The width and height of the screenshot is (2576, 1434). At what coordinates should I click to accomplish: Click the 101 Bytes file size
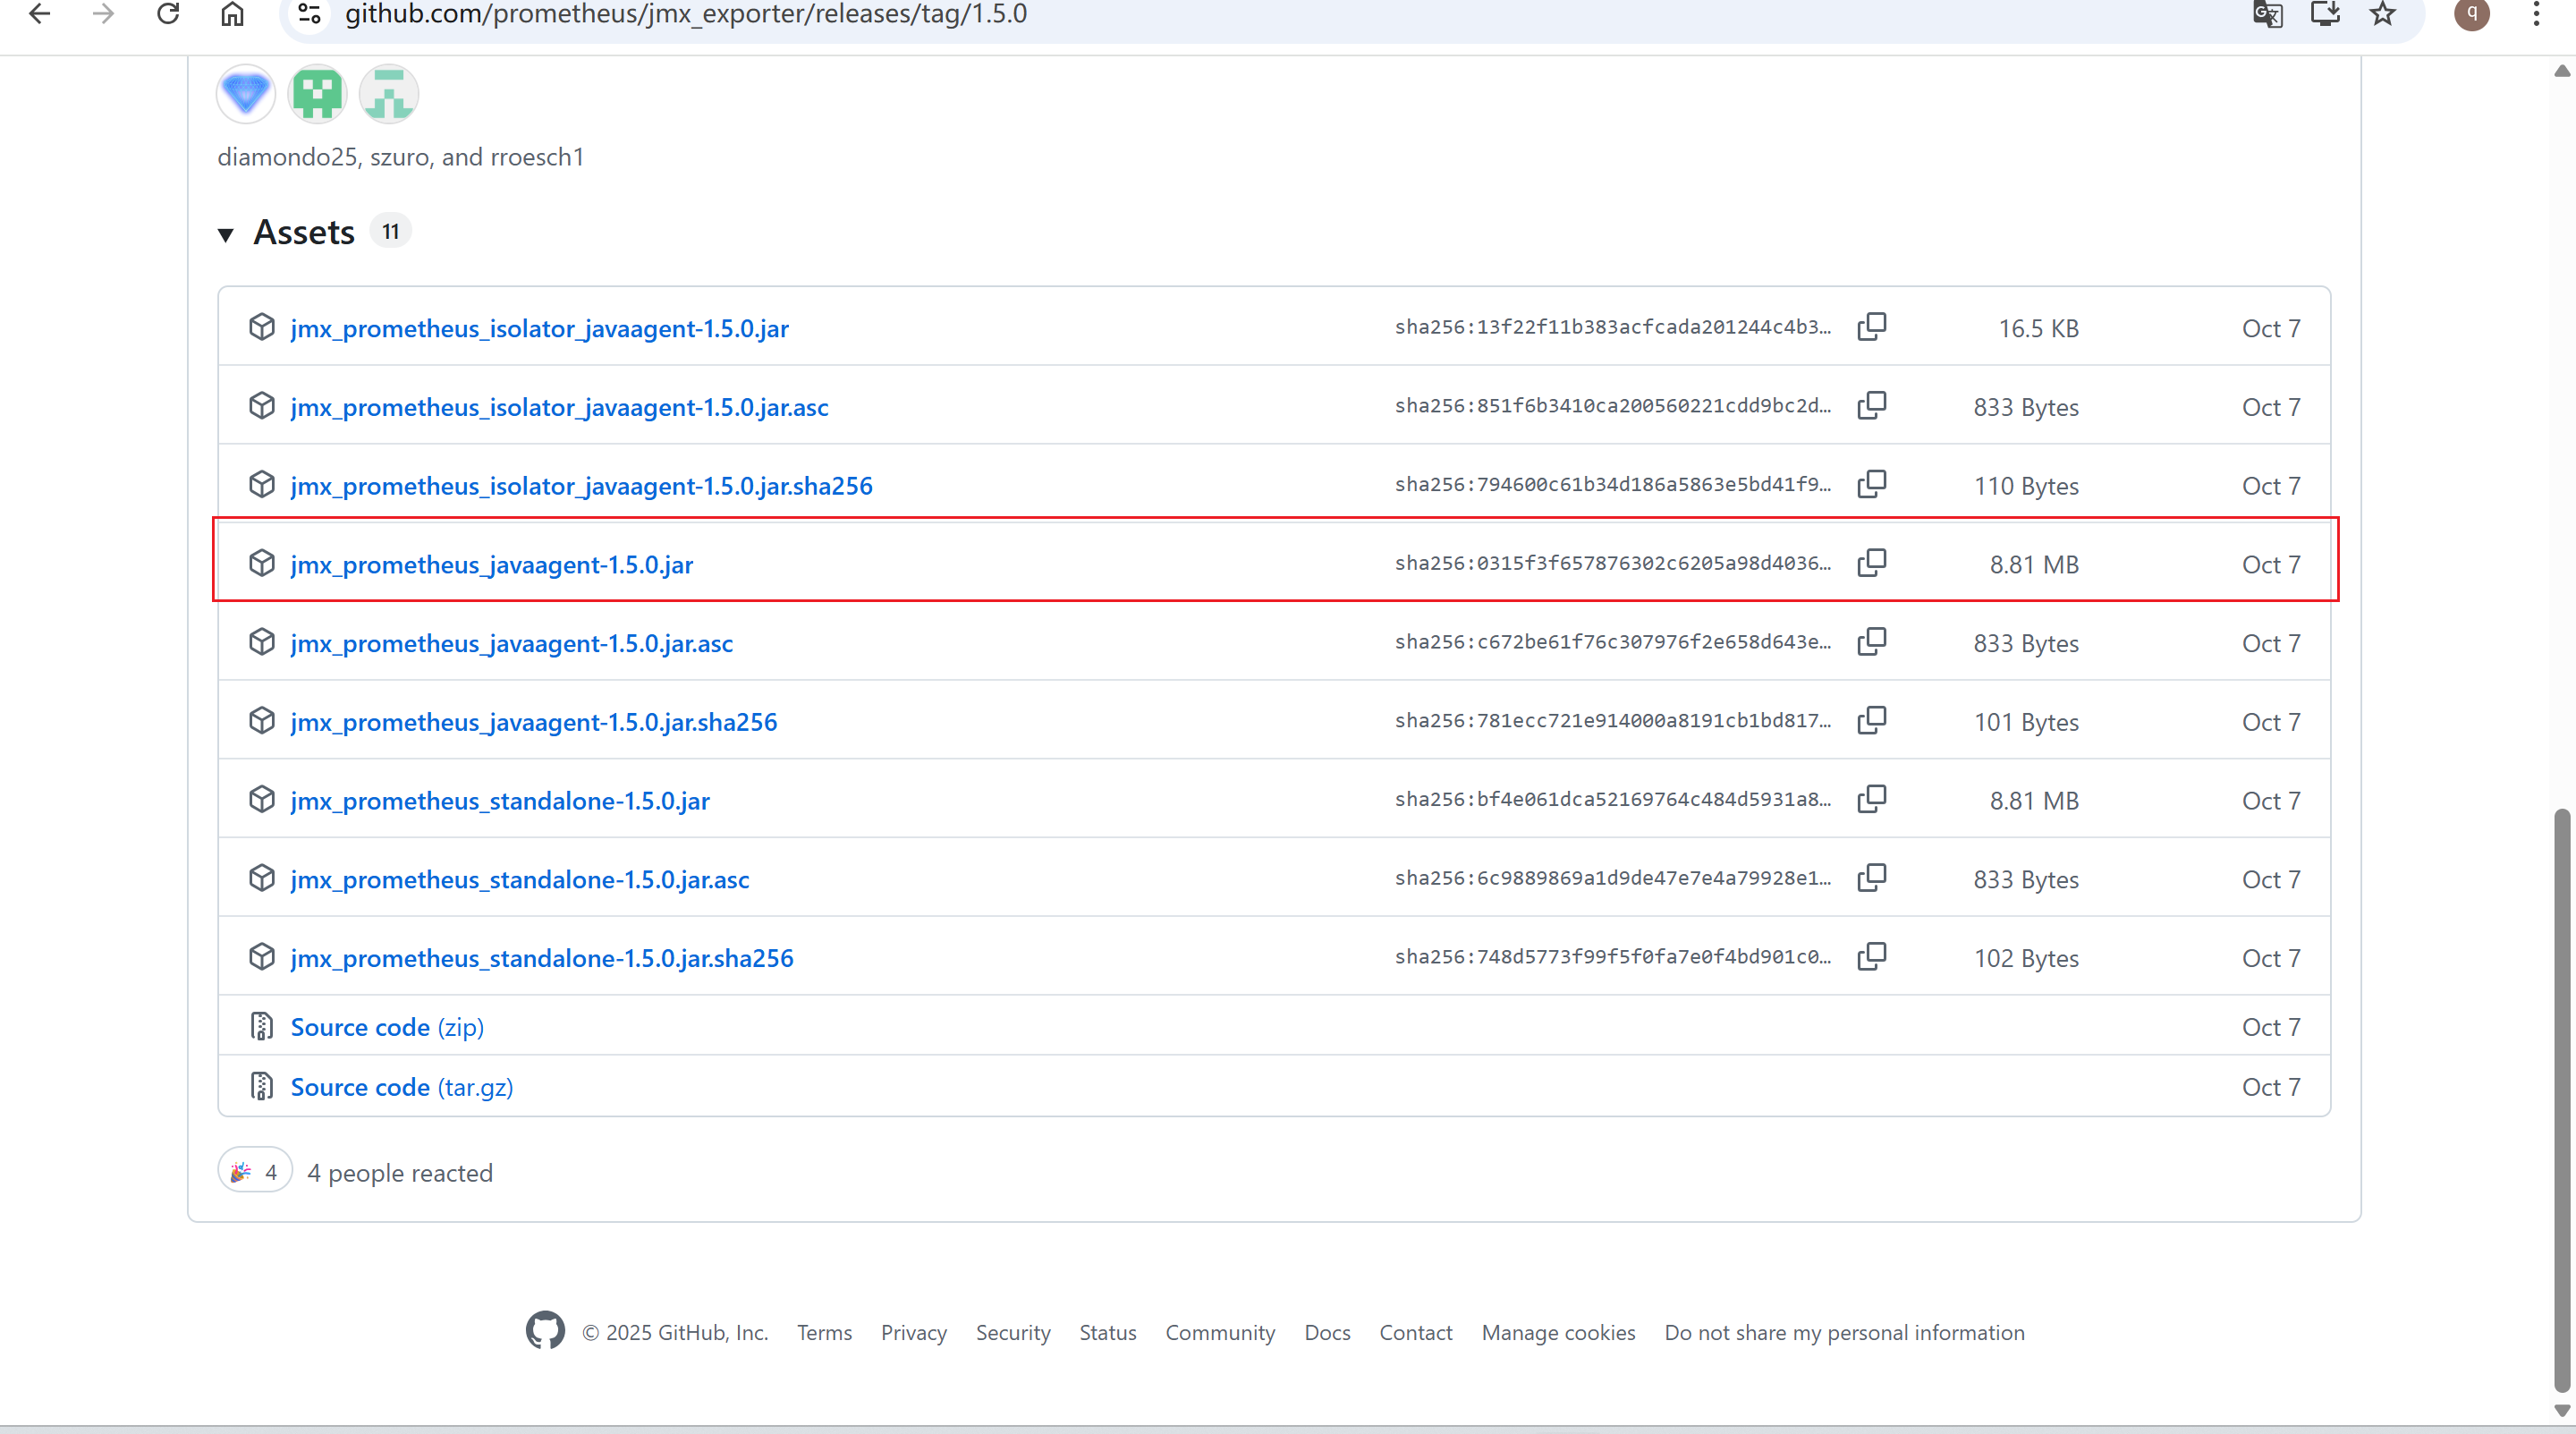coord(2026,722)
